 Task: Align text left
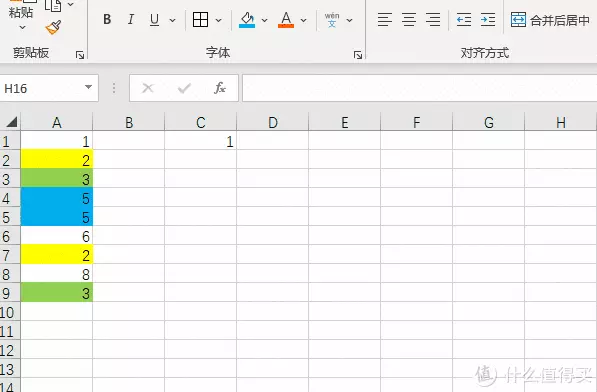click(x=385, y=19)
